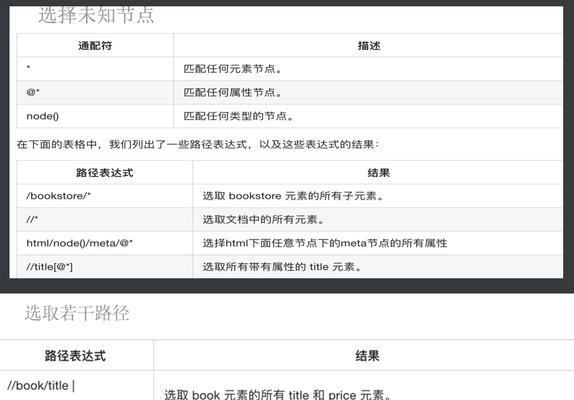Image resolution: width=574 pixels, height=400 pixels.
Task: Click the paragraph starting 在下面的表格中
Action: (198, 144)
